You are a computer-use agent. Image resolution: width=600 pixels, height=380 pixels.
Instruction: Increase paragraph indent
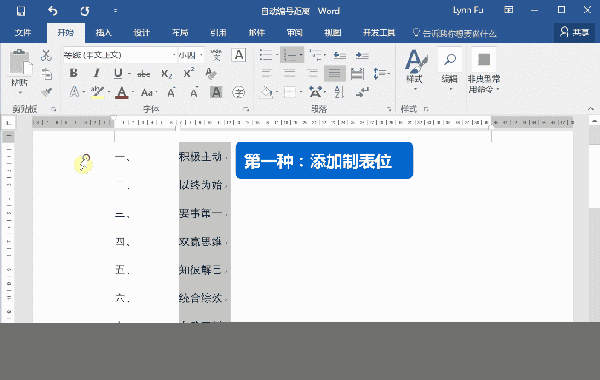[x=362, y=55]
